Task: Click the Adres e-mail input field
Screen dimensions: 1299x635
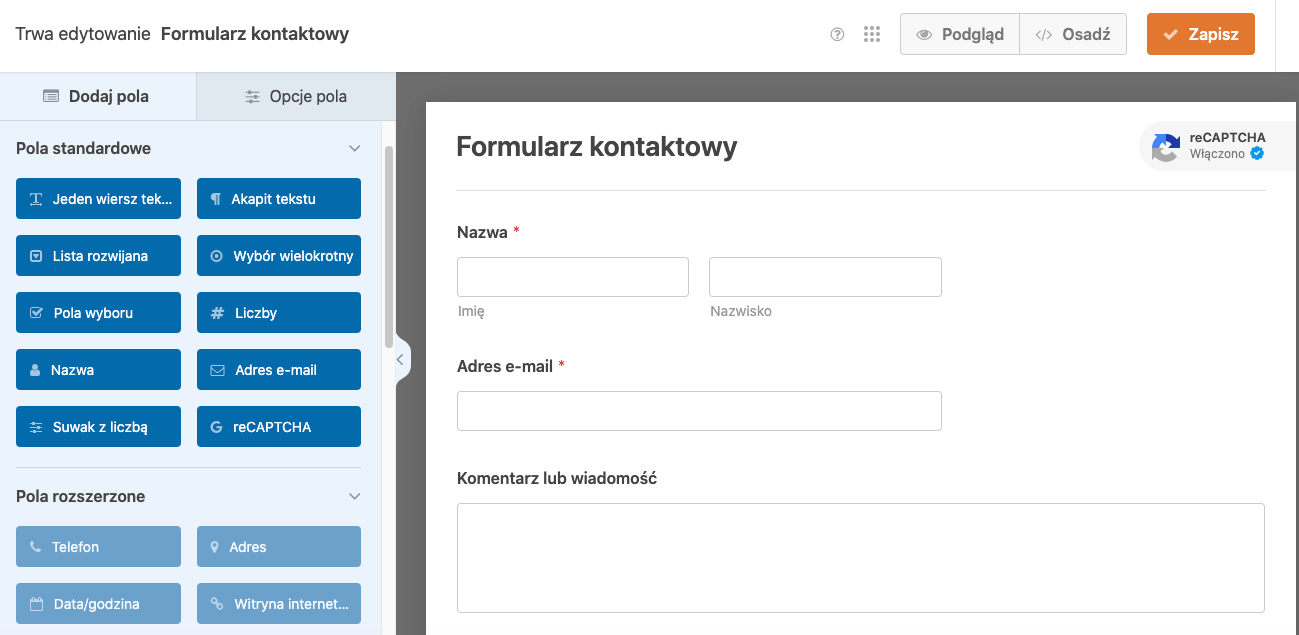Action: click(x=699, y=411)
